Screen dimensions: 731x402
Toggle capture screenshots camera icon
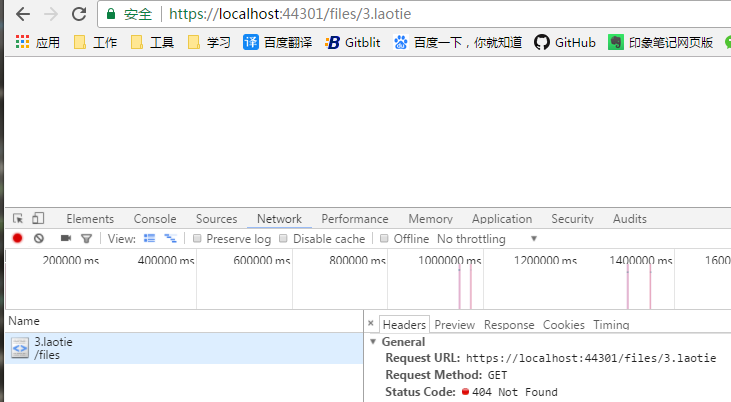coord(66,238)
